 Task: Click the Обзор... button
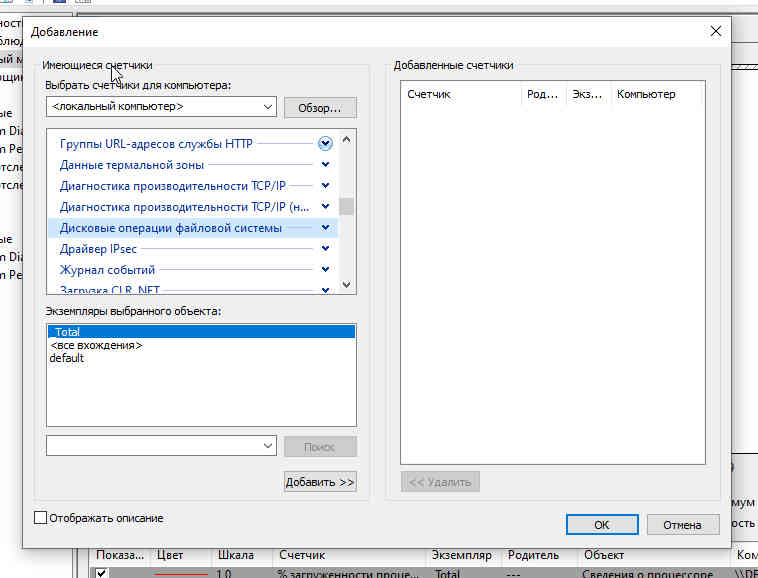point(320,108)
